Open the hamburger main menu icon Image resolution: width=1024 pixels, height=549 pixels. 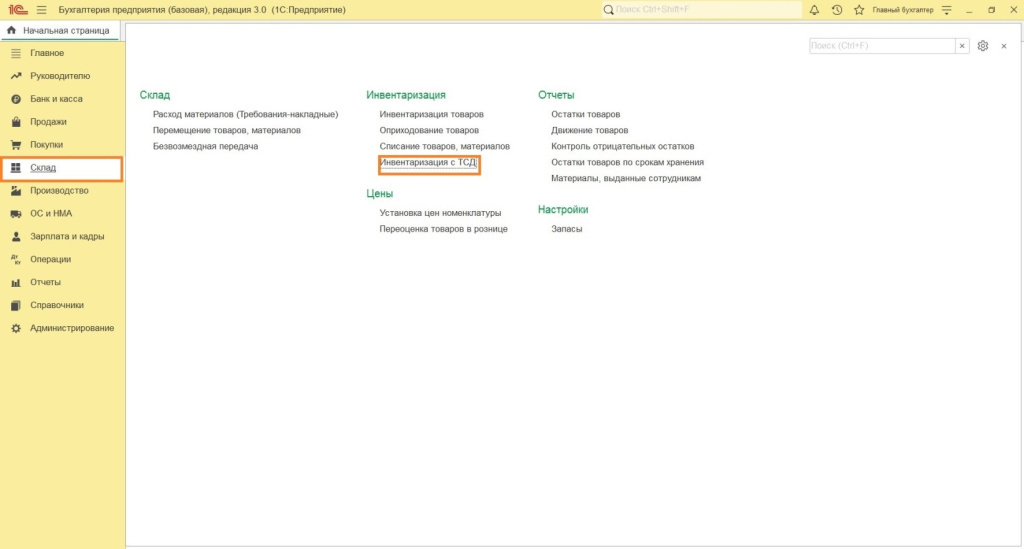[x=42, y=10]
